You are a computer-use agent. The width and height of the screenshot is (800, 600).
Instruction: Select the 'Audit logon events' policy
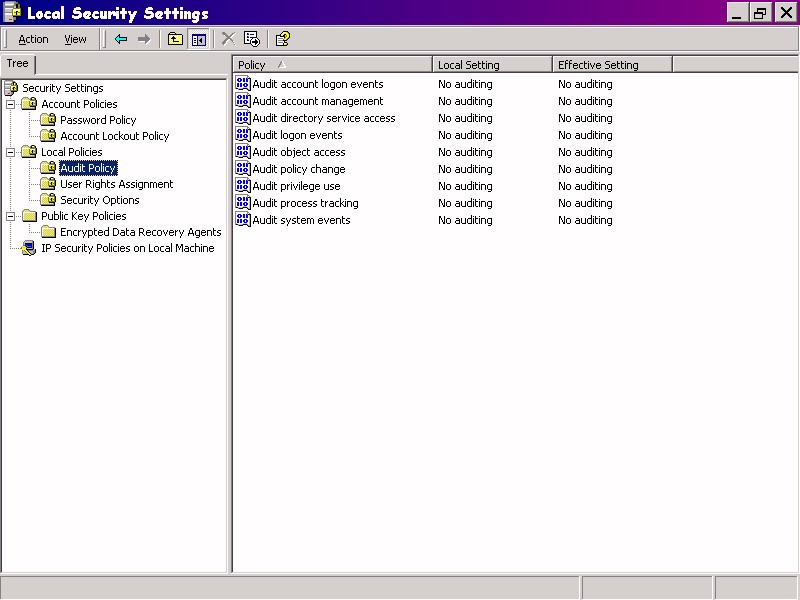coord(297,135)
